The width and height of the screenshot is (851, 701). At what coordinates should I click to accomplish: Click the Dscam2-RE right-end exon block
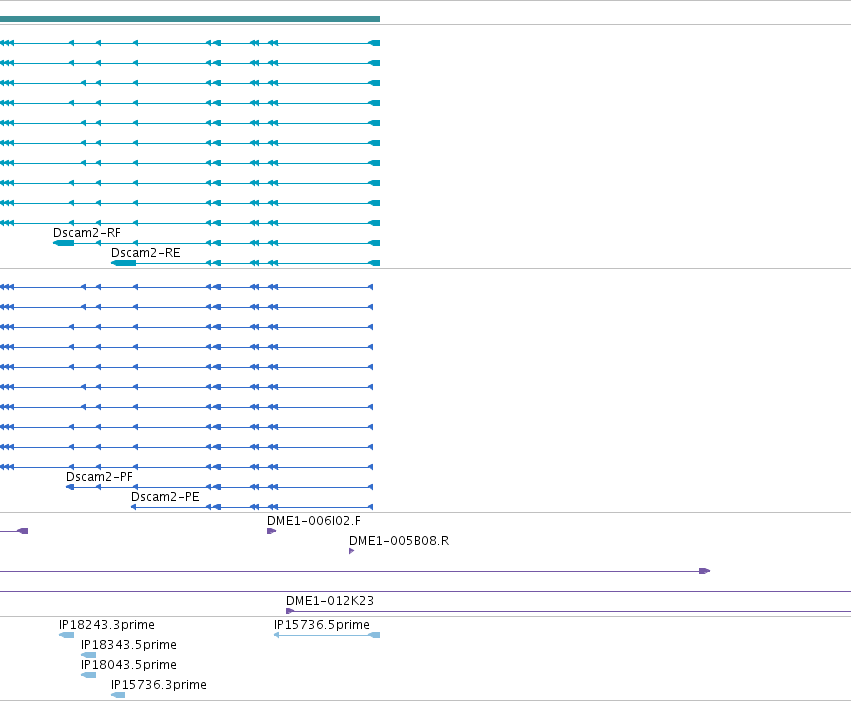point(374,263)
